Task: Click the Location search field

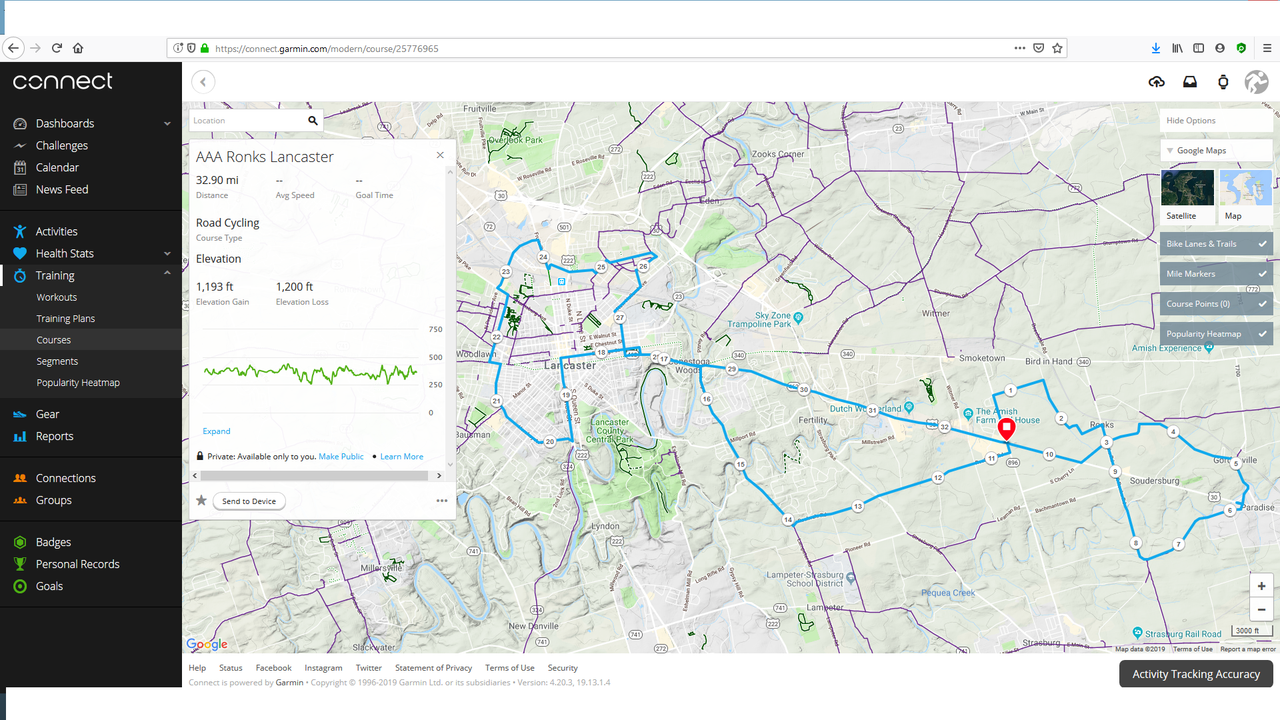Action: pyautogui.click(x=247, y=121)
